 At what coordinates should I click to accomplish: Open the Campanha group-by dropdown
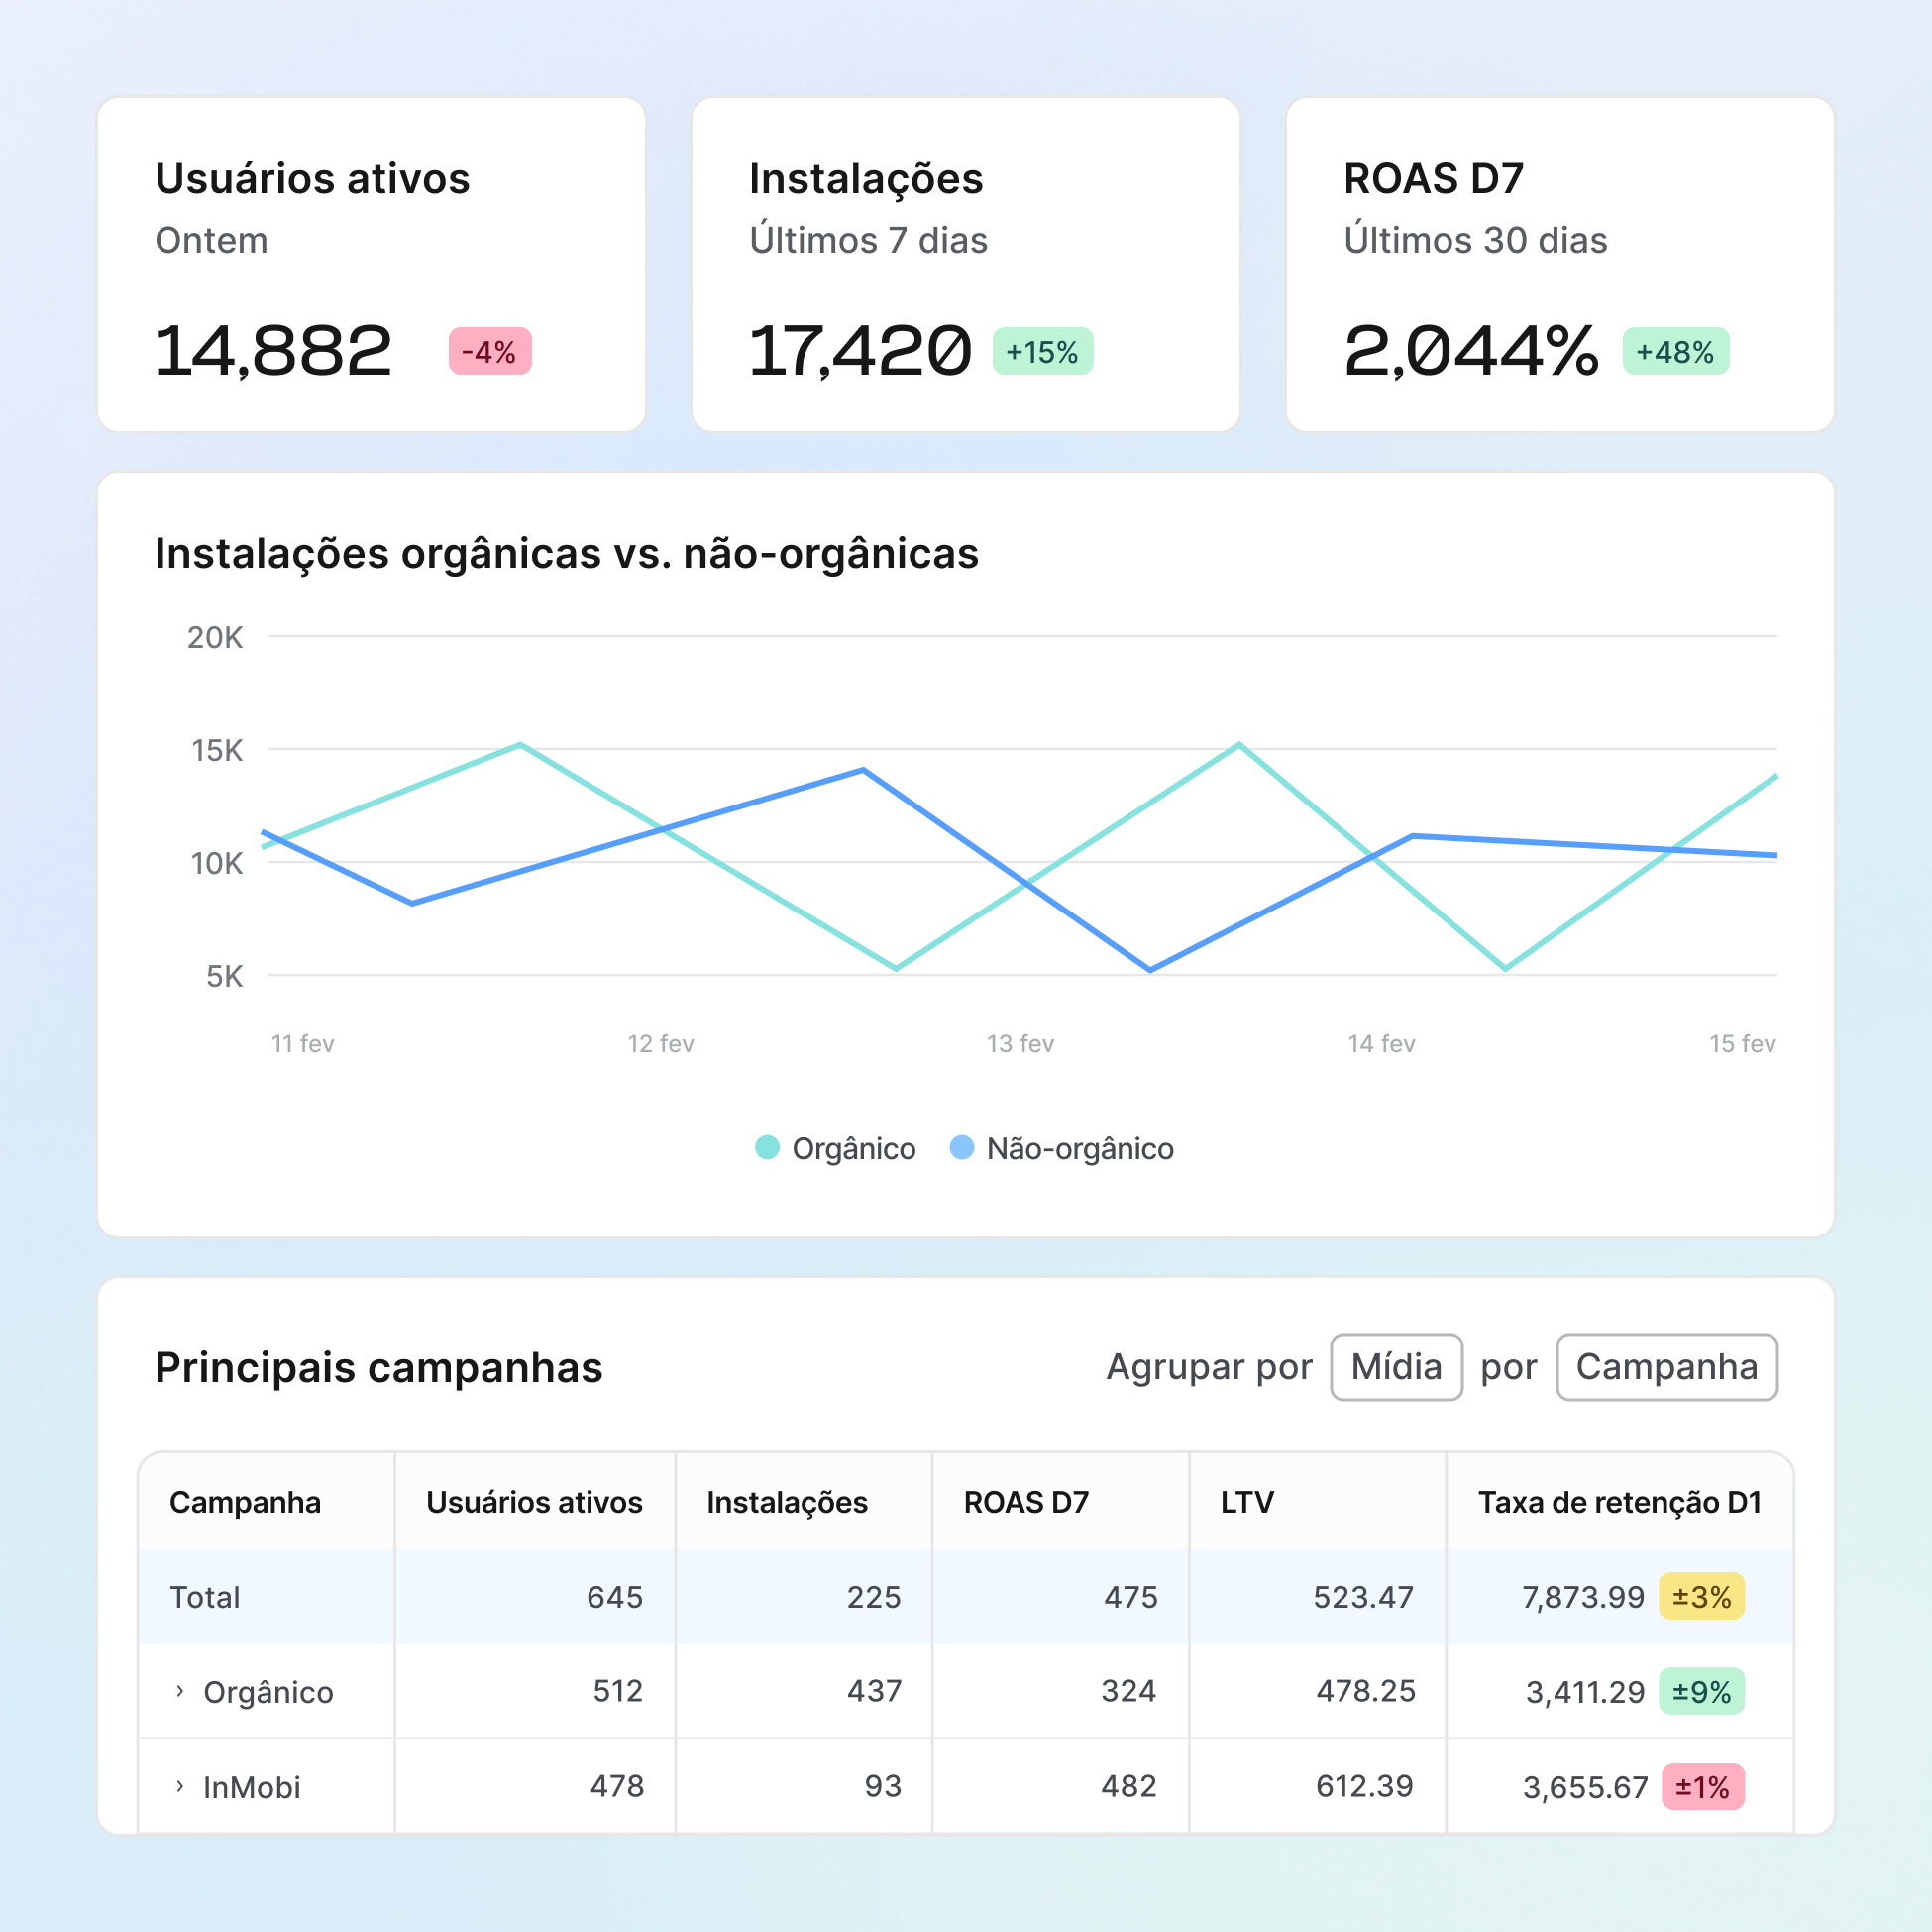pyautogui.click(x=1666, y=1367)
